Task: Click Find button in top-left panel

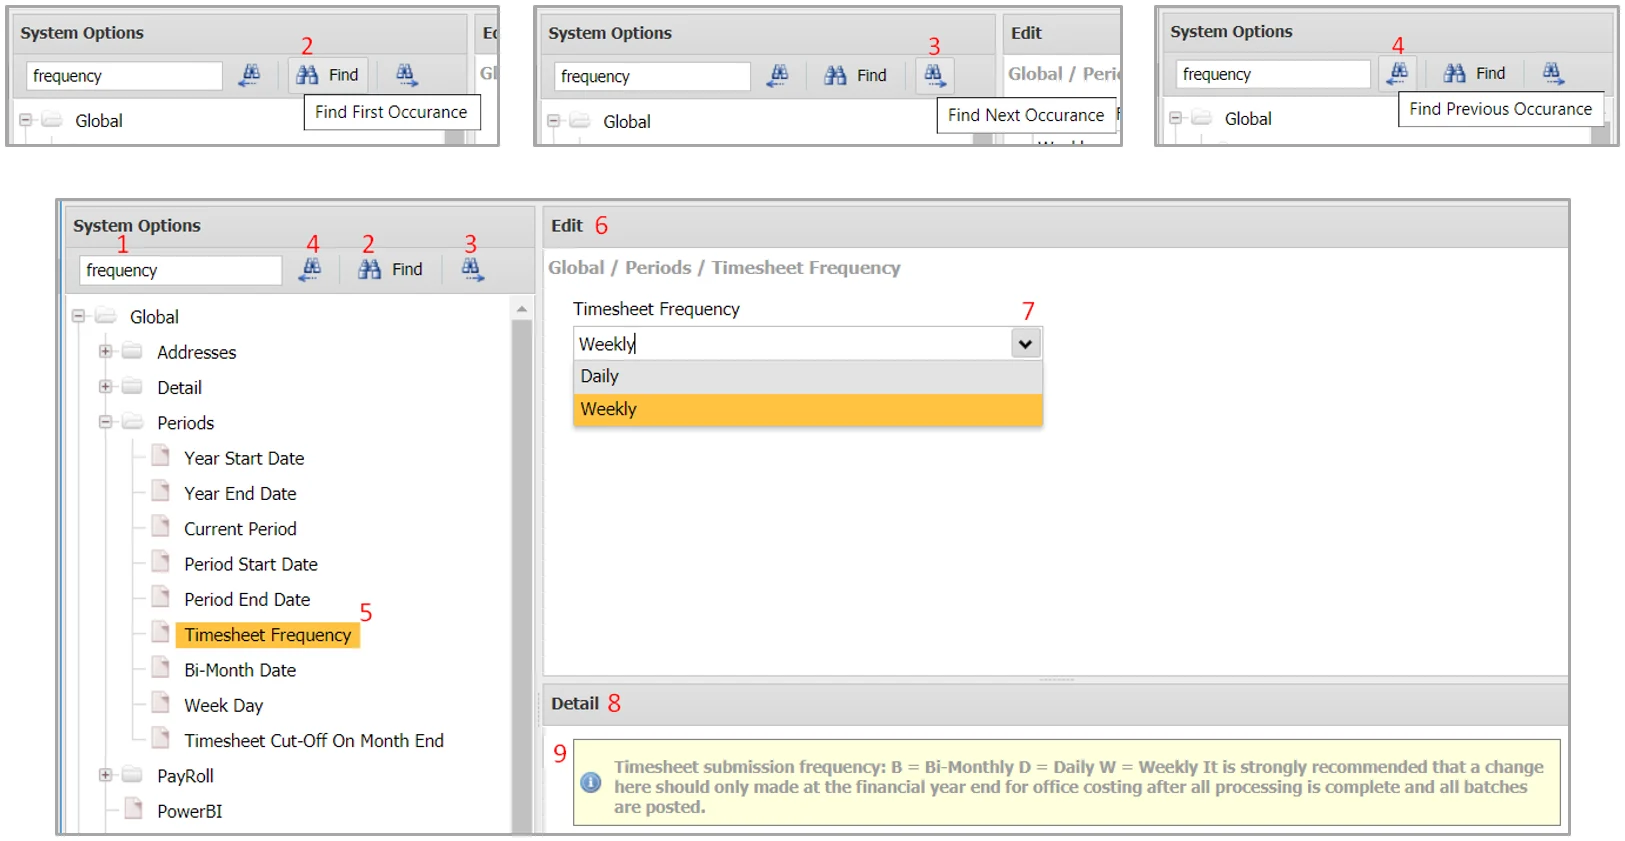Action: [328, 75]
